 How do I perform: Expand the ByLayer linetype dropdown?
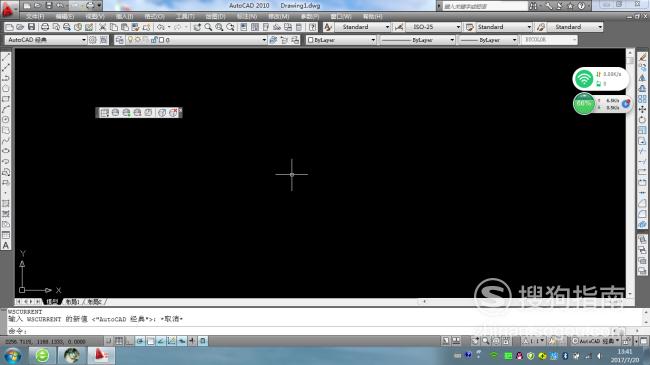click(x=418, y=40)
